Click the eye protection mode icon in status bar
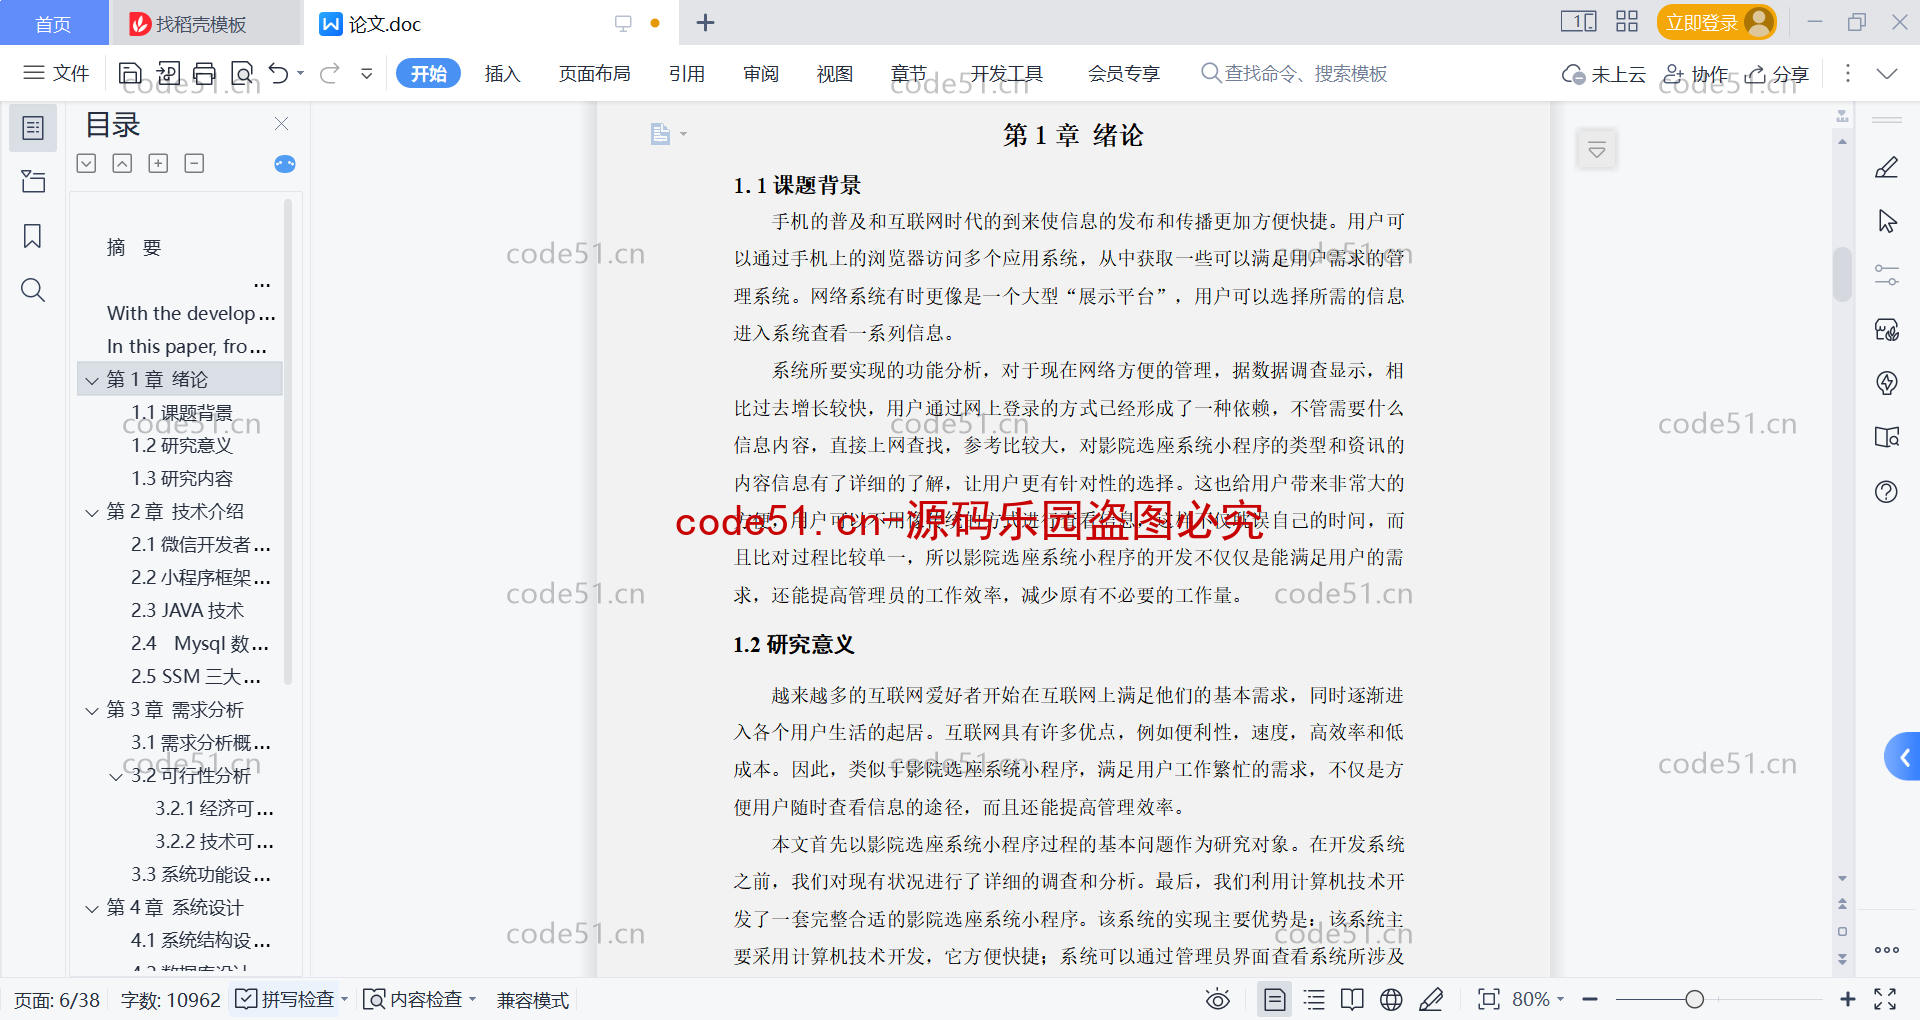The width and height of the screenshot is (1920, 1020). coord(1217,999)
